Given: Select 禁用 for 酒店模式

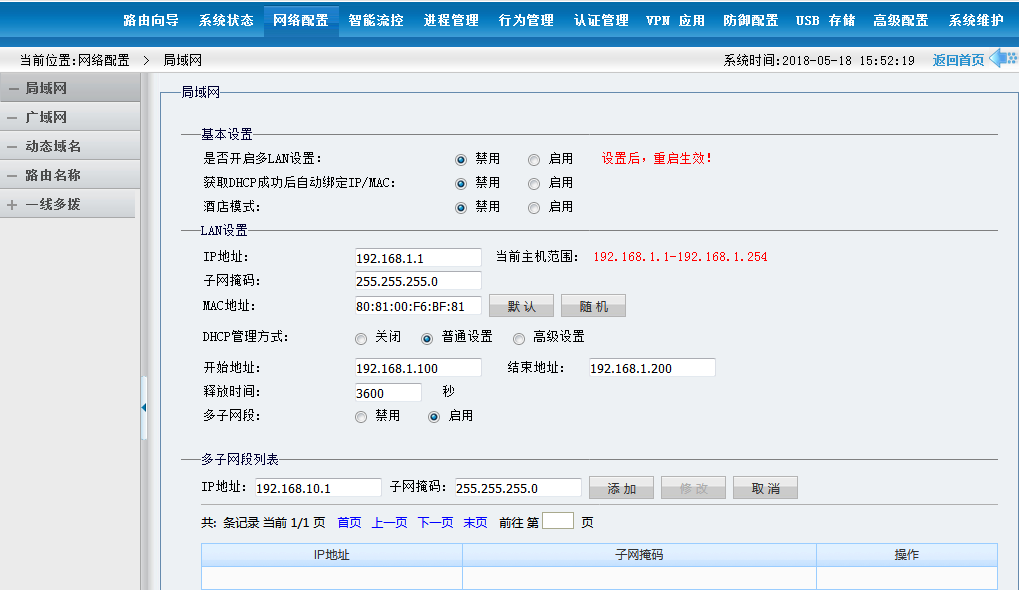Looking at the screenshot, I should tap(461, 208).
